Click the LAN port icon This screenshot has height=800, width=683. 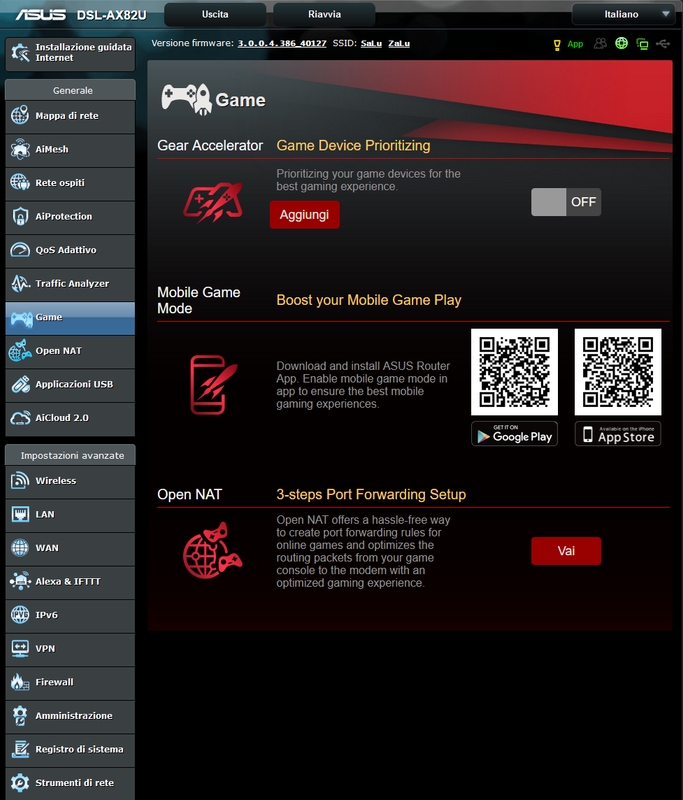[x=20, y=514]
